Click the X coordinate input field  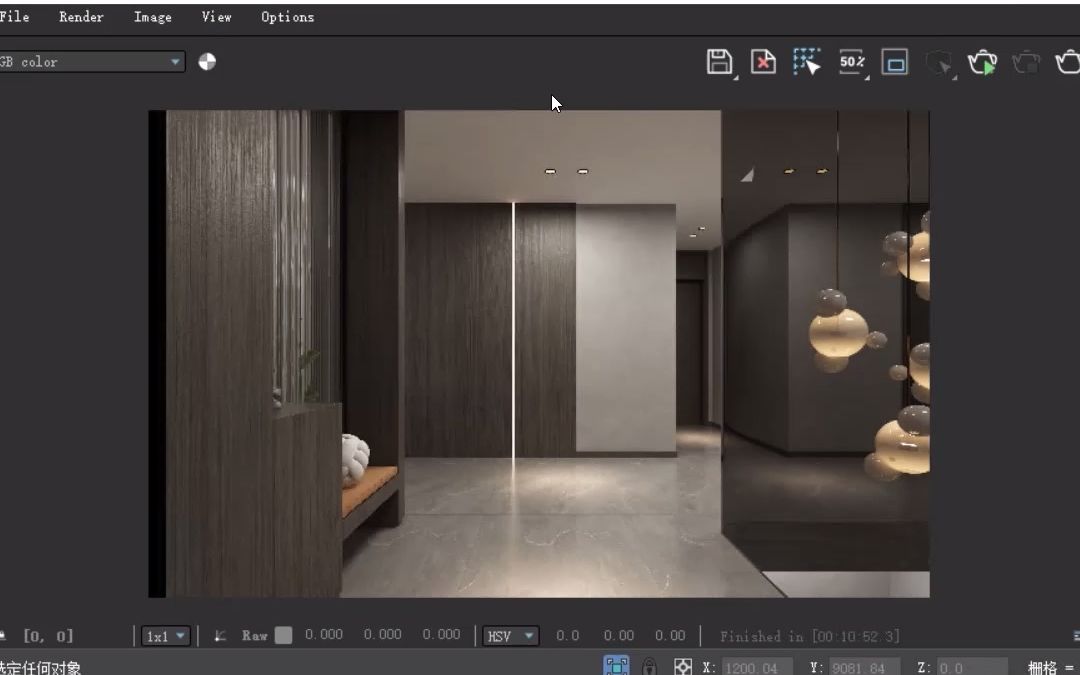756,665
